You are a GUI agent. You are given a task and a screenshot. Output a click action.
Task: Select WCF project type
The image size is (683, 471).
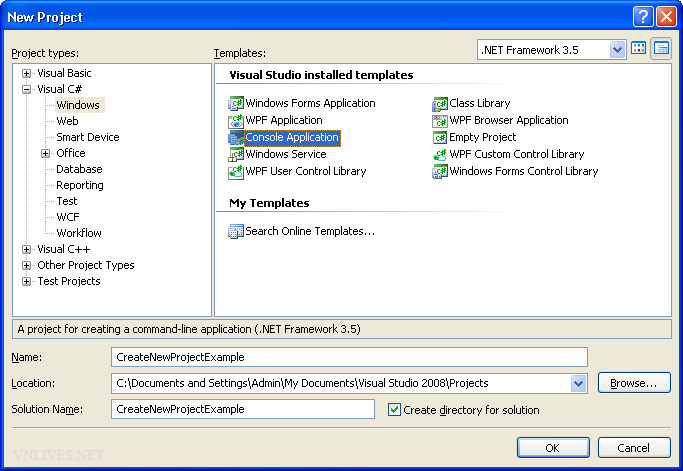[x=68, y=217]
